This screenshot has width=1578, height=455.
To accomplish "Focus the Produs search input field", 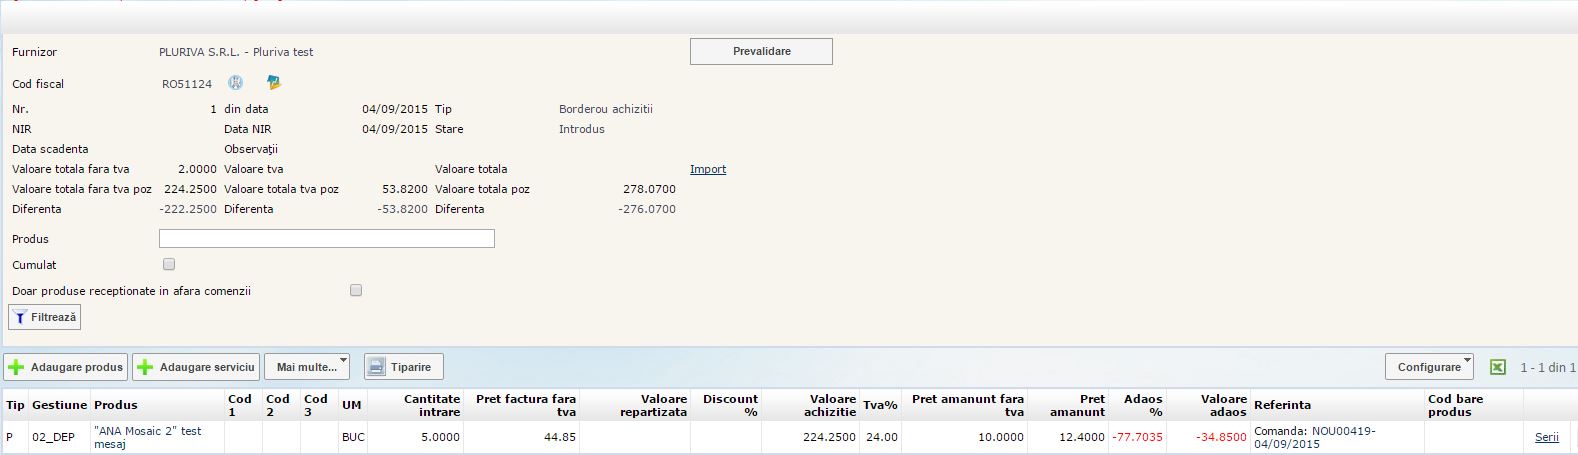I will tap(327, 239).
